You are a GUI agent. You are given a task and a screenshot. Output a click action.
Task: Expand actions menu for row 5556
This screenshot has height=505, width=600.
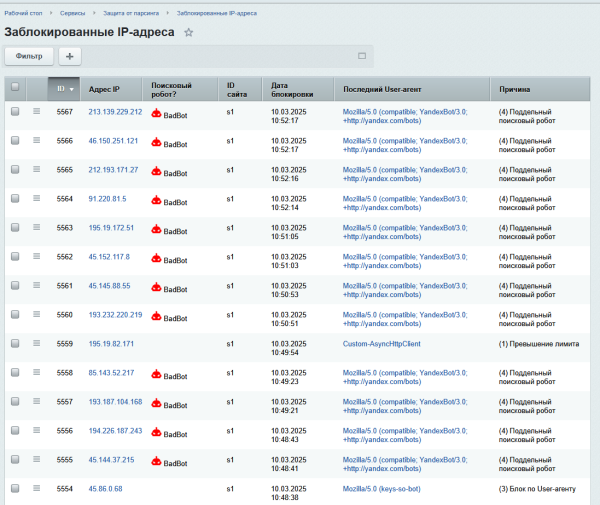tap(37, 431)
